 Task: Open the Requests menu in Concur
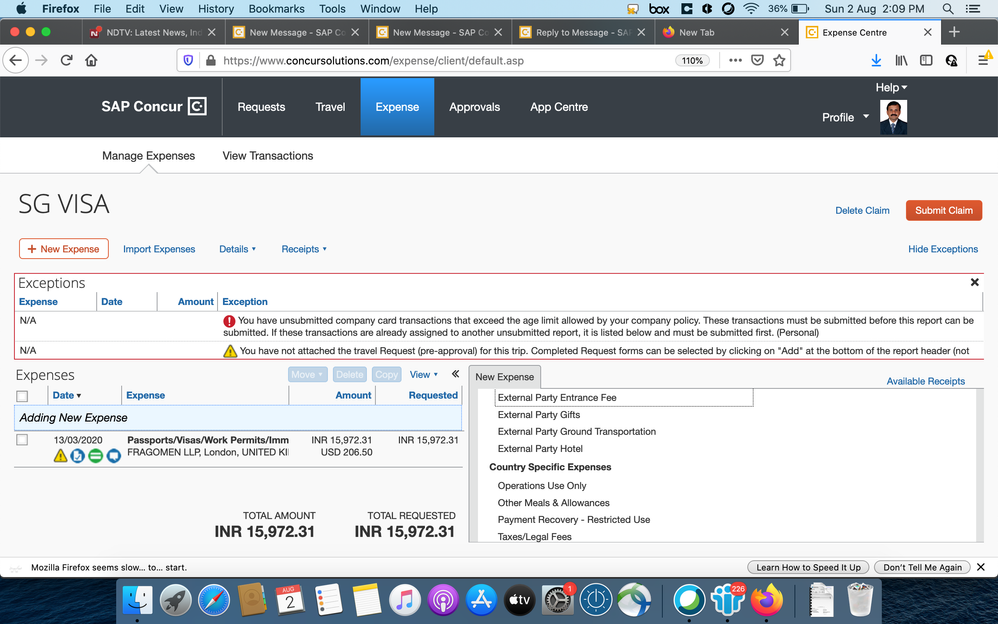pos(261,107)
